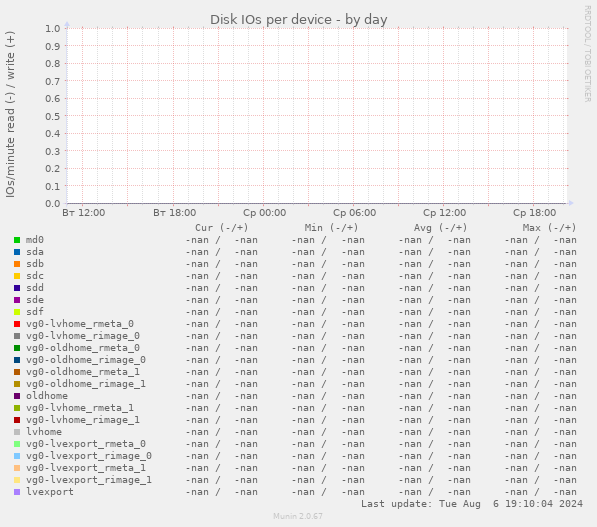Select the lvexport legend label
This screenshot has height=527, width=597.
50,492
